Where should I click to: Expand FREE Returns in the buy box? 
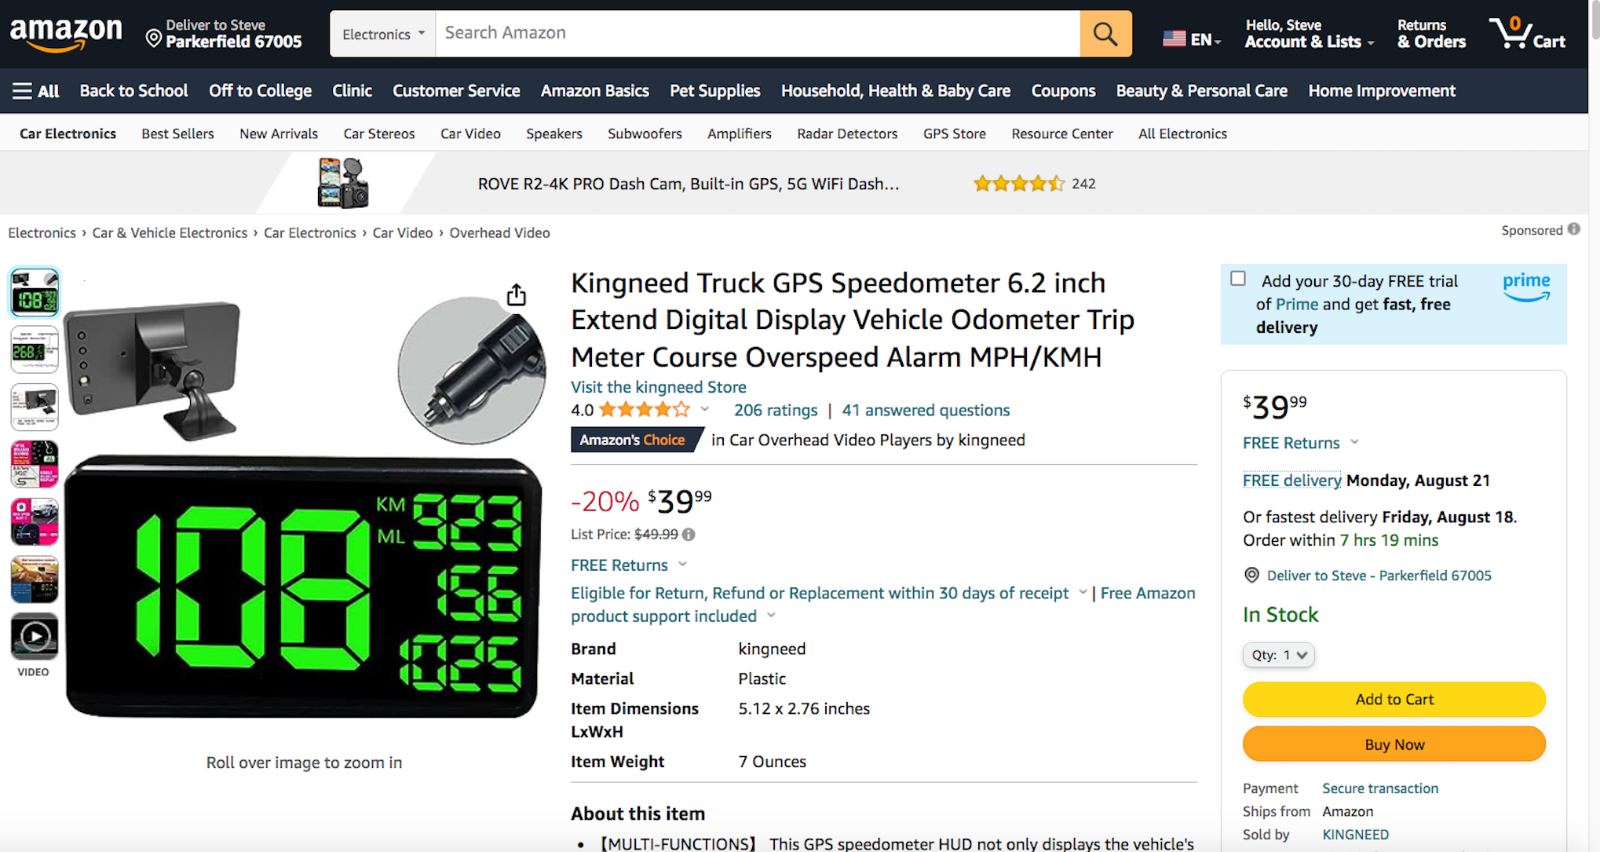[x=1355, y=442]
